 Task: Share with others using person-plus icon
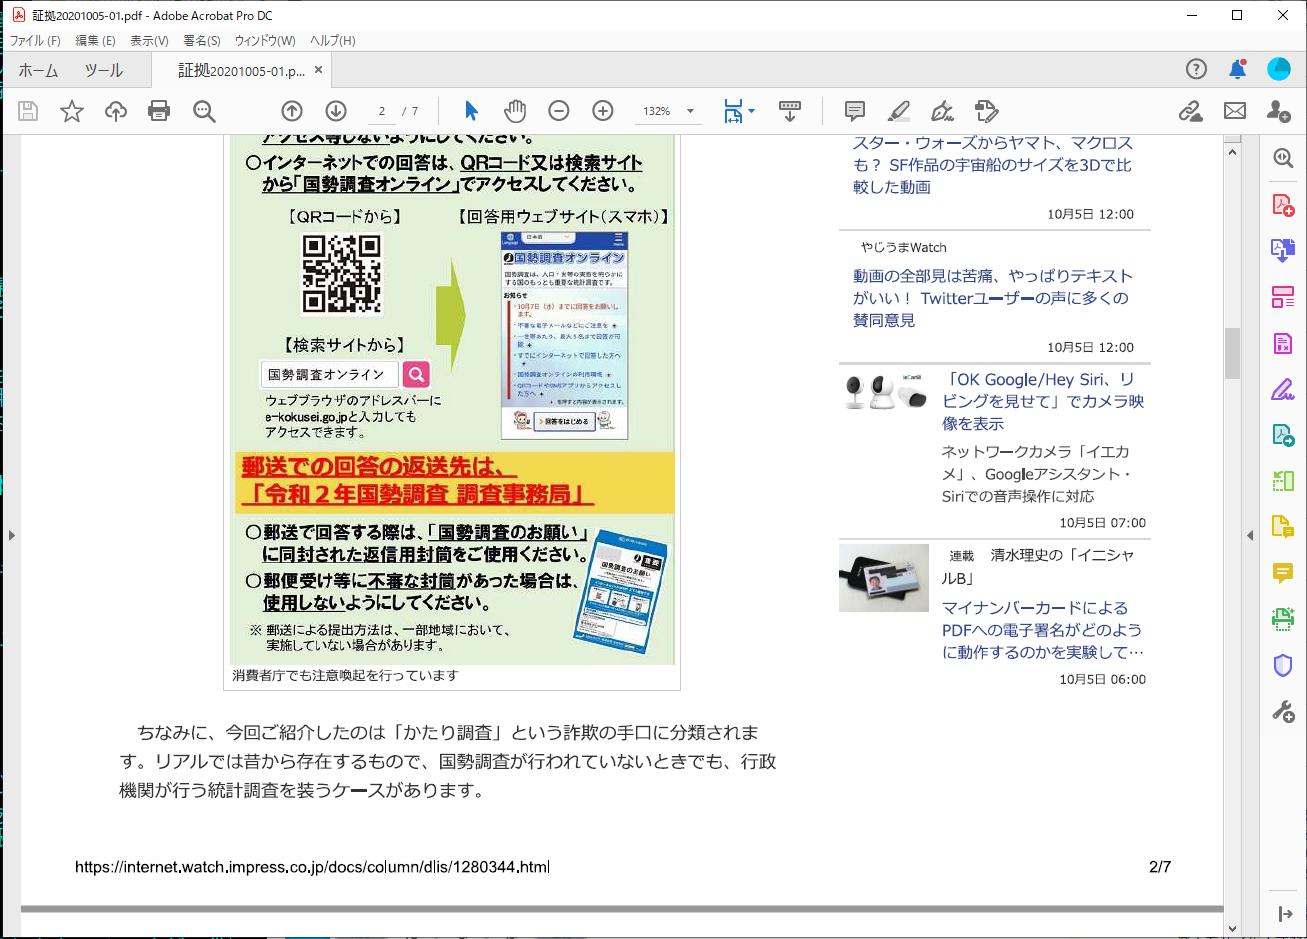tap(1278, 111)
